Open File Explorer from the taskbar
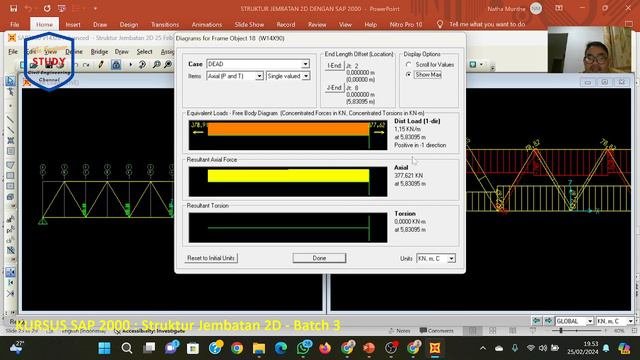640x360 pixels. coord(259,348)
